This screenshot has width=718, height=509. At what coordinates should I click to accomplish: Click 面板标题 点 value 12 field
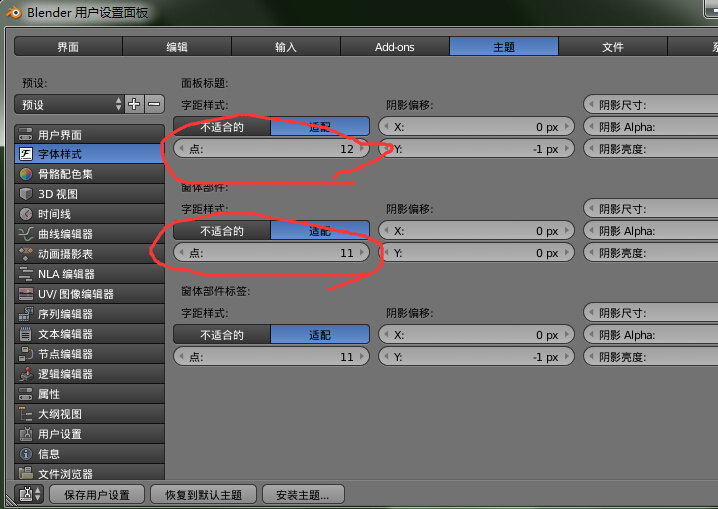click(271, 149)
